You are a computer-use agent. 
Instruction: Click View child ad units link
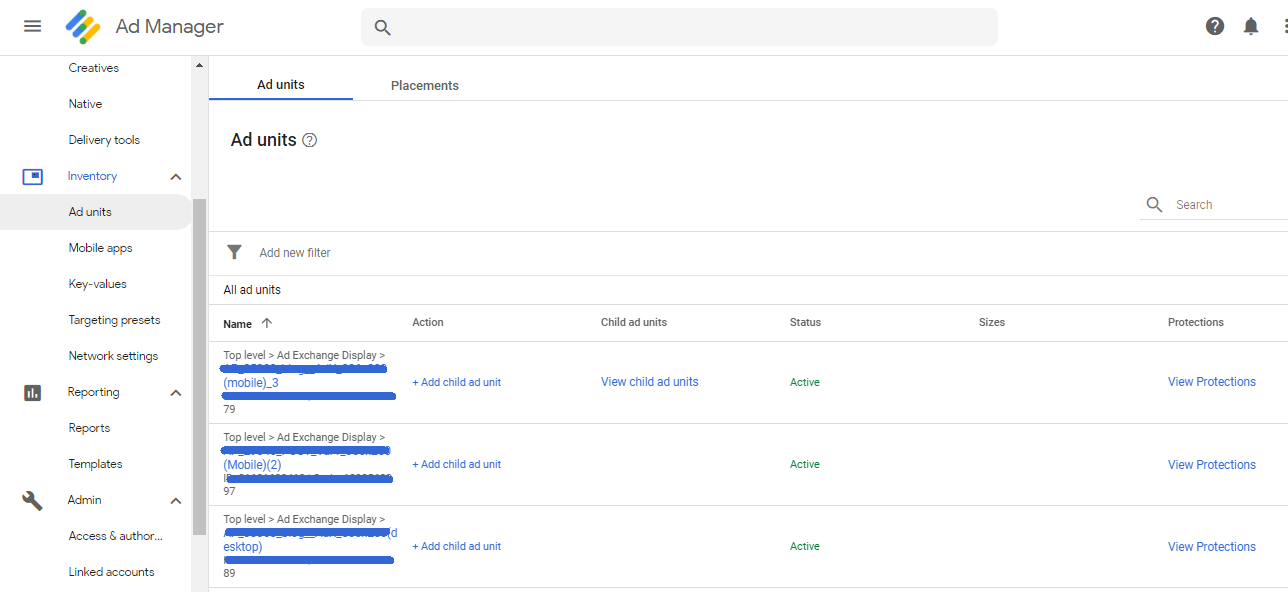649,382
